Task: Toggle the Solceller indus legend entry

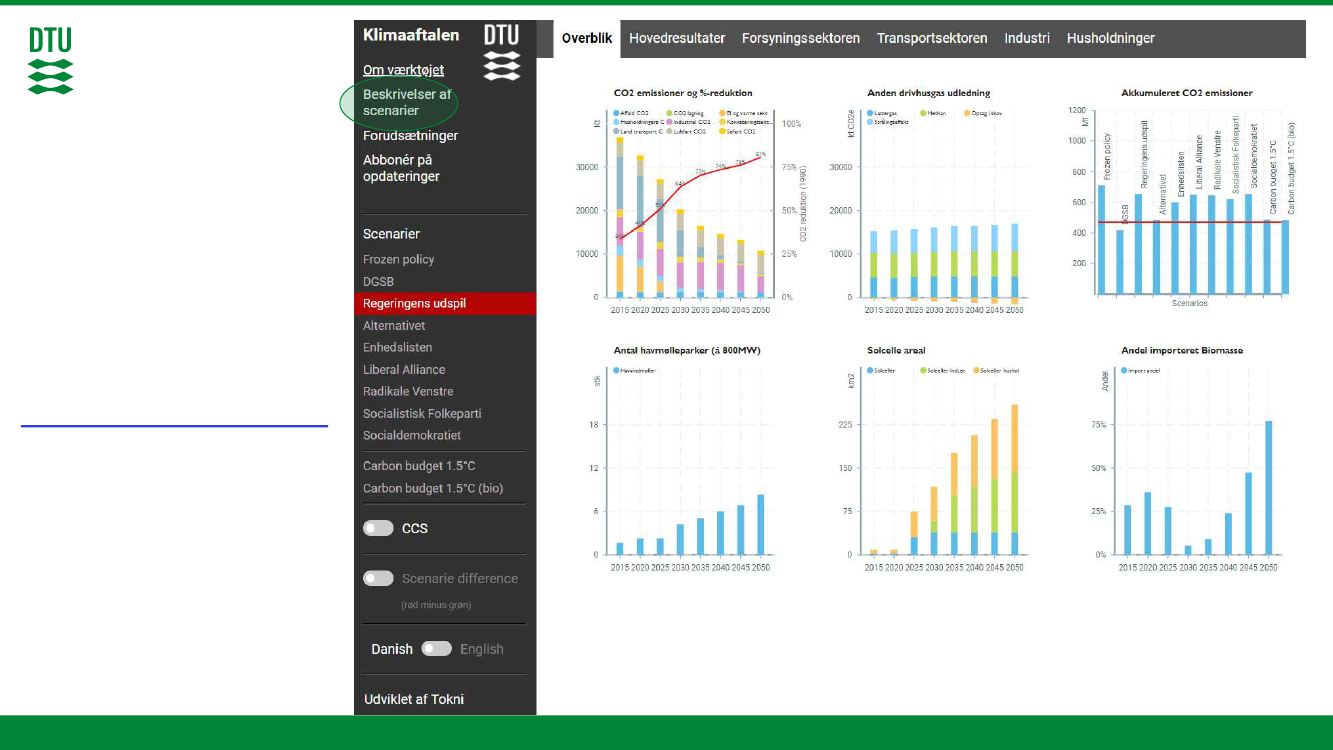Action: click(944, 371)
